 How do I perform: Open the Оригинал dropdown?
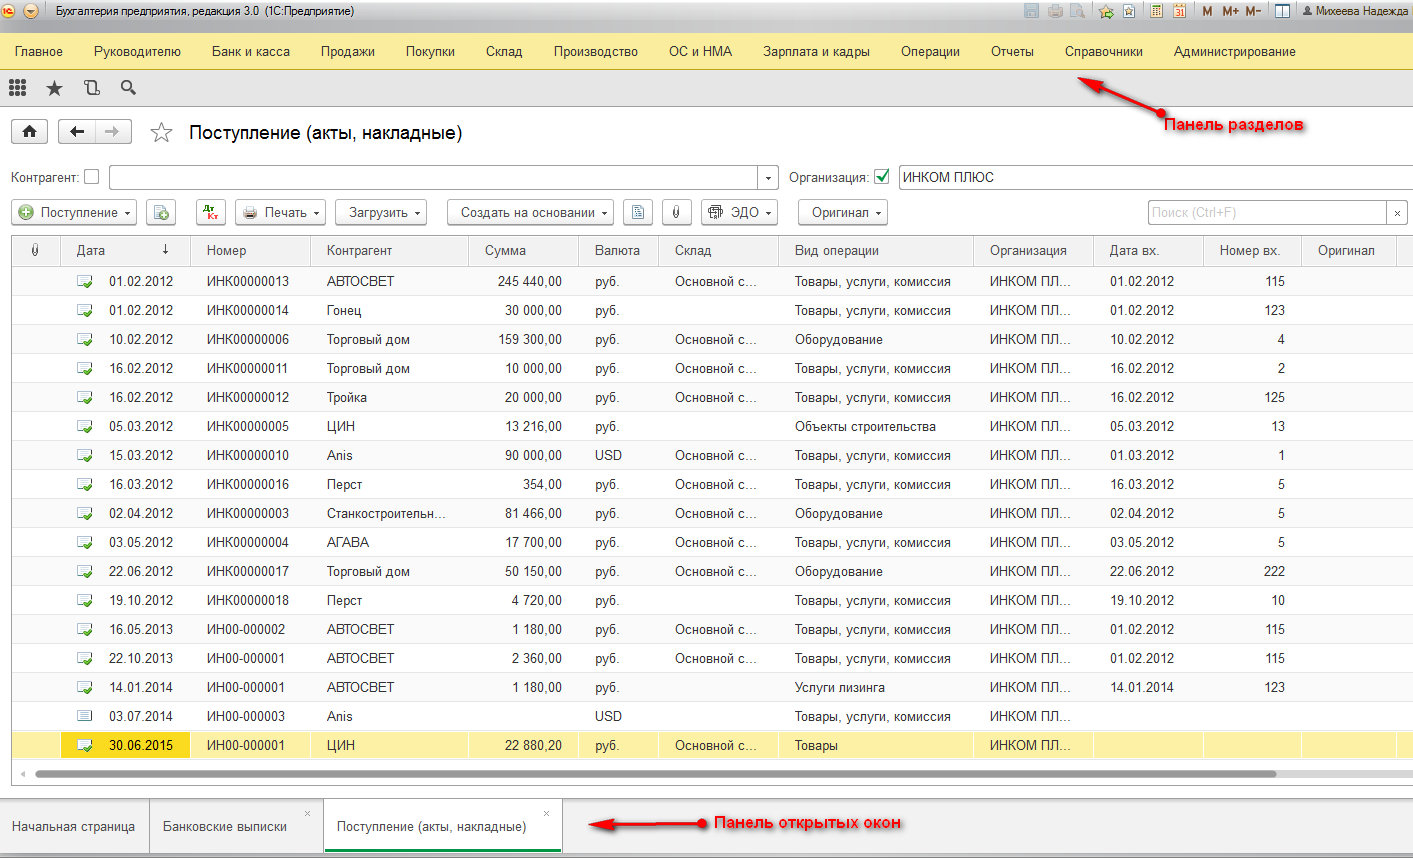pyautogui.click(x=843, y=212)
